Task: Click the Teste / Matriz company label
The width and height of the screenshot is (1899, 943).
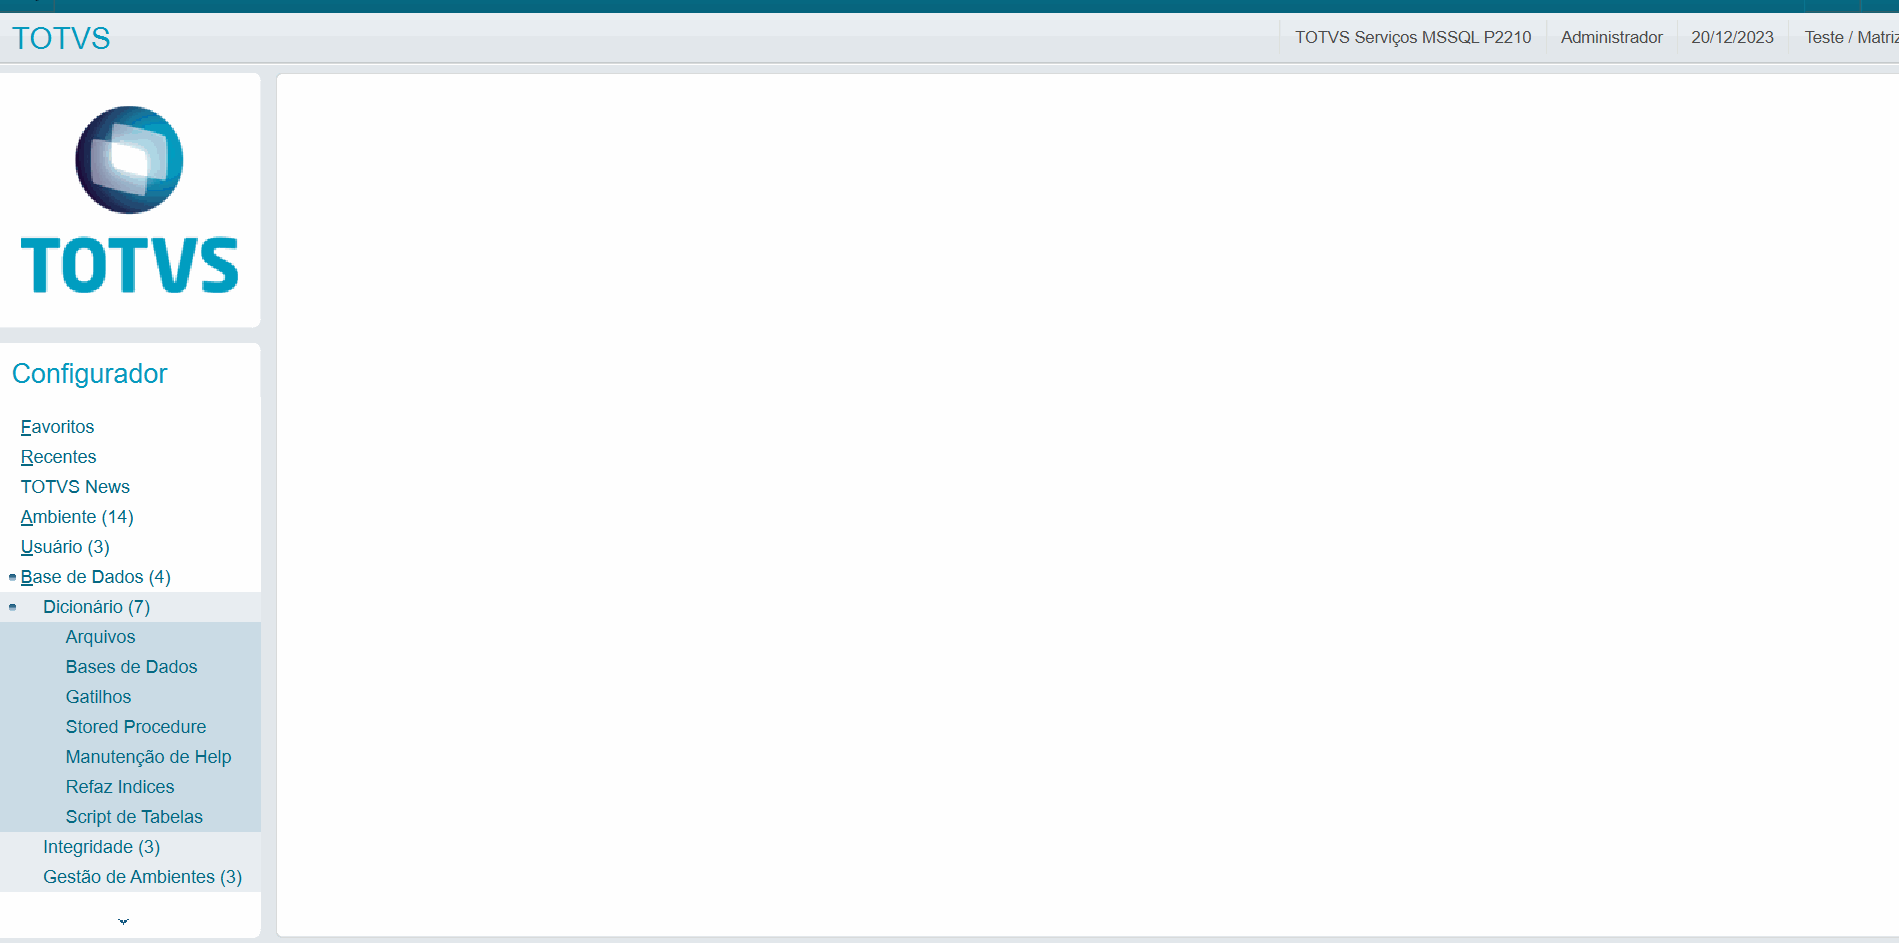Action: tap(1851, 37)
